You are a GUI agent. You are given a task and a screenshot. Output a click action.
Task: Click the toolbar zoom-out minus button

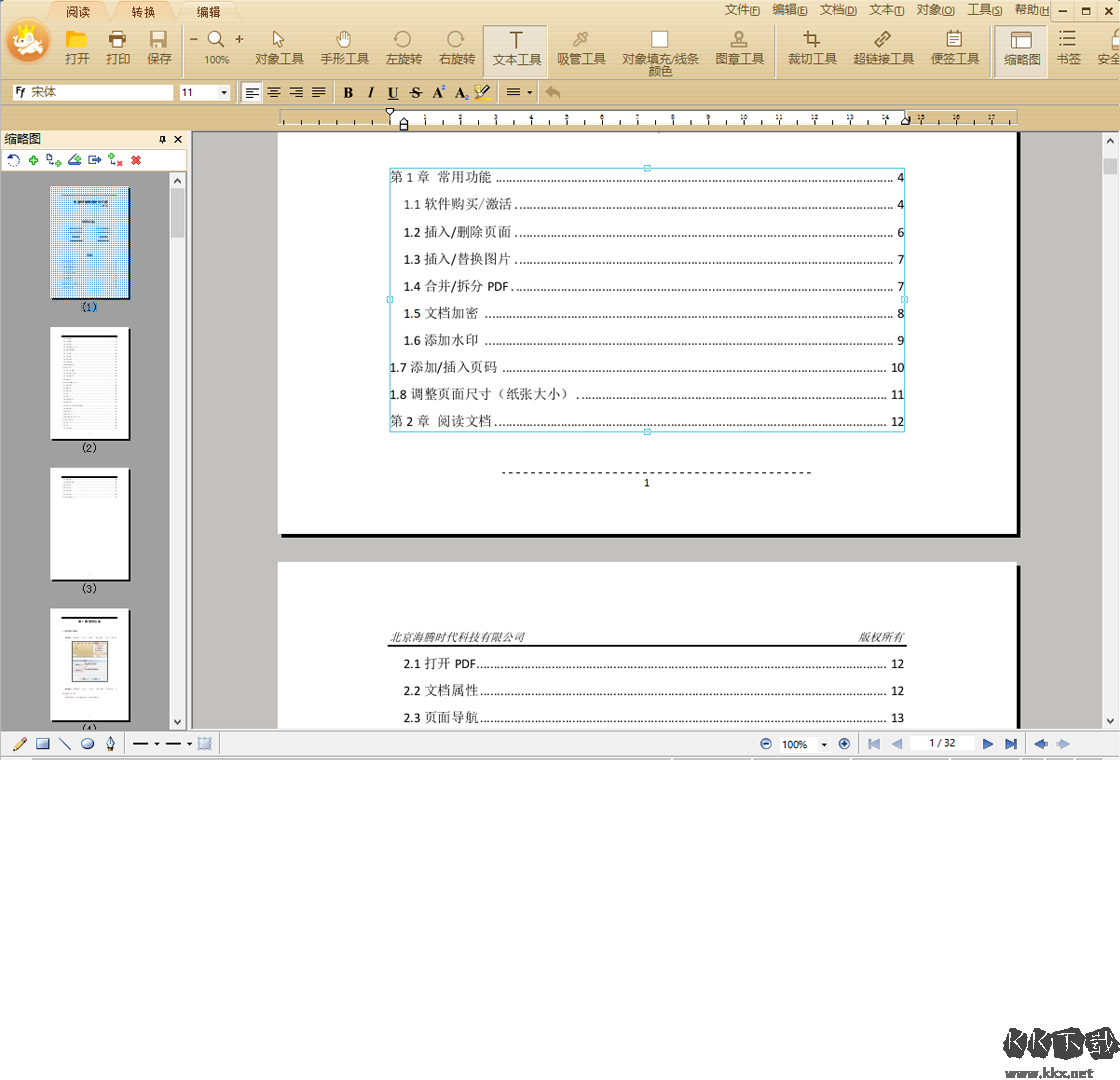coord(194,39)
